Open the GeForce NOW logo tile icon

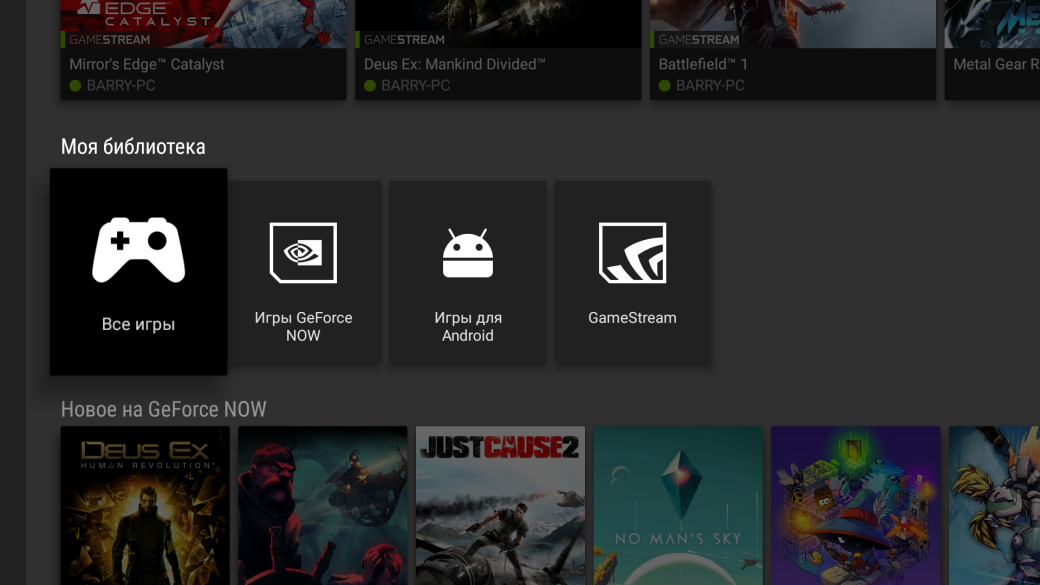pos(303,253)
